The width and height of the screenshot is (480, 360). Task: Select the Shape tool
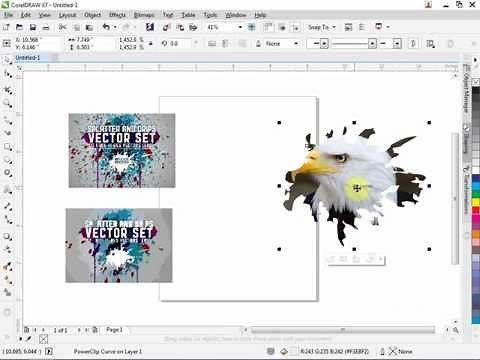click(x=7, y=74)
